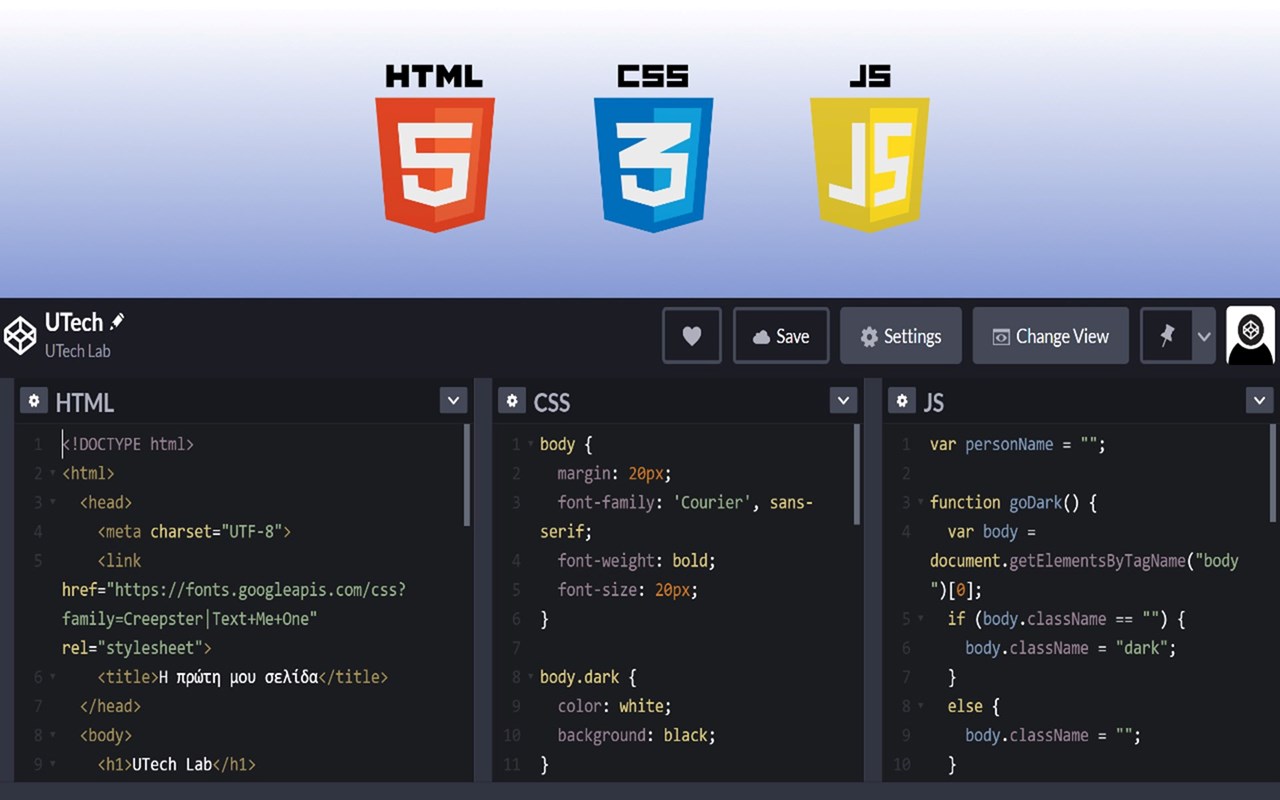The height and width of the screenshot is (800, 1280).
Task: Open pen Settings
Action: coord(901,336)
